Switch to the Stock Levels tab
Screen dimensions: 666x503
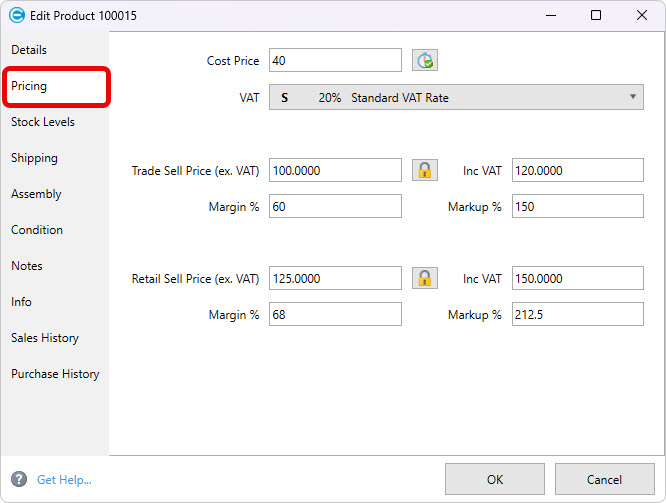43,122
